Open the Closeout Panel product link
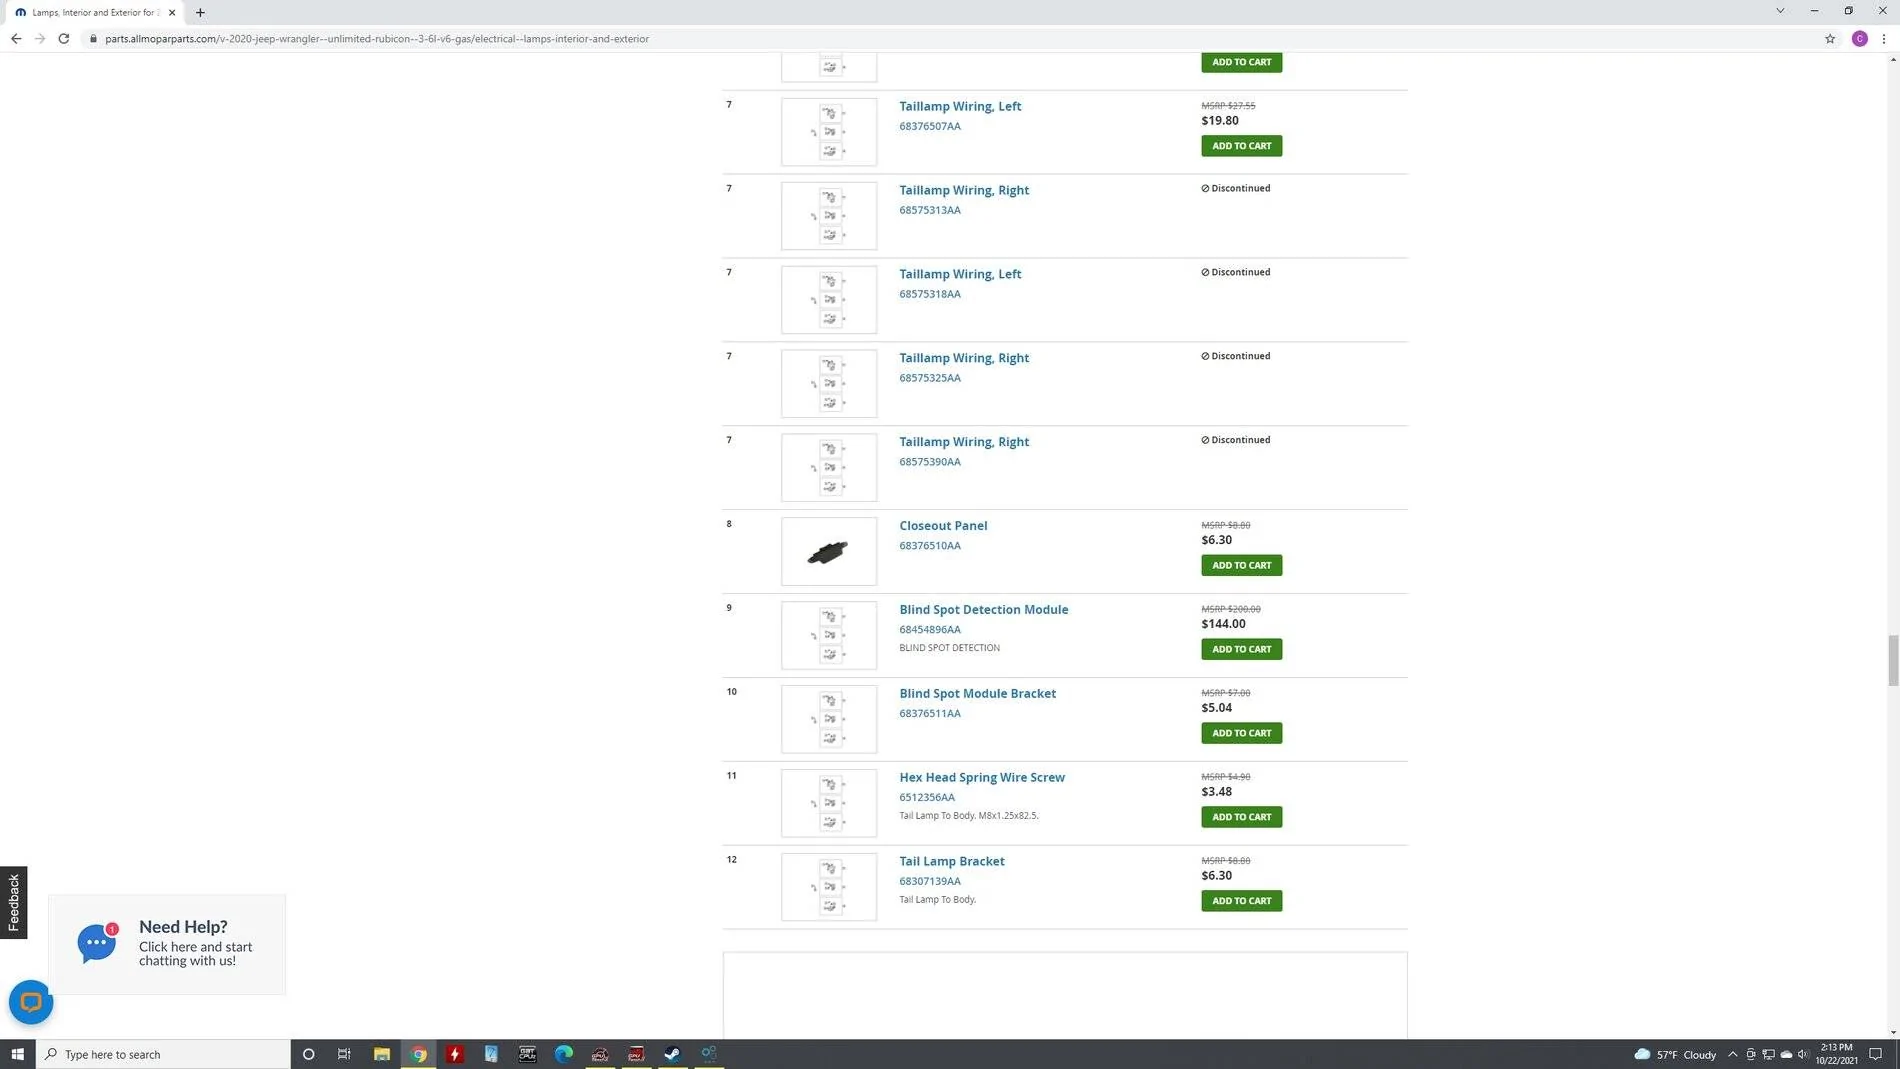Viewport: 1900px width, 1069px height. click(943, 526)
